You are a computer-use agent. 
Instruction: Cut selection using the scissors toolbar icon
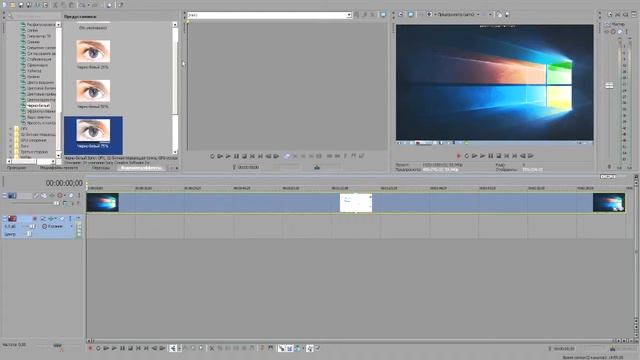coord(56,5)
